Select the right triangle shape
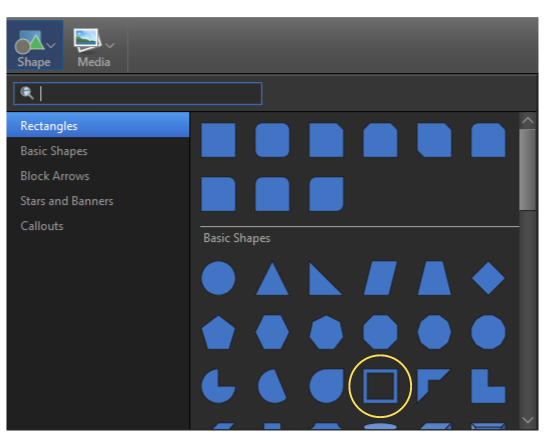545x446 pixels. (326, 278)
